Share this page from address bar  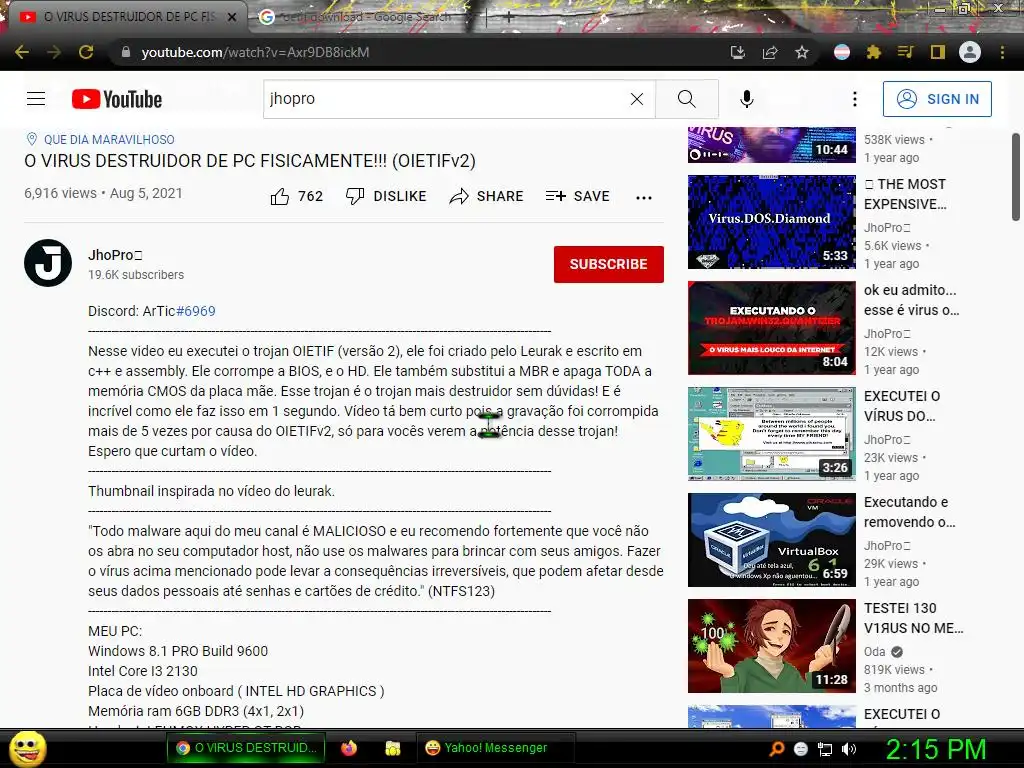click(x=770, y=52)
